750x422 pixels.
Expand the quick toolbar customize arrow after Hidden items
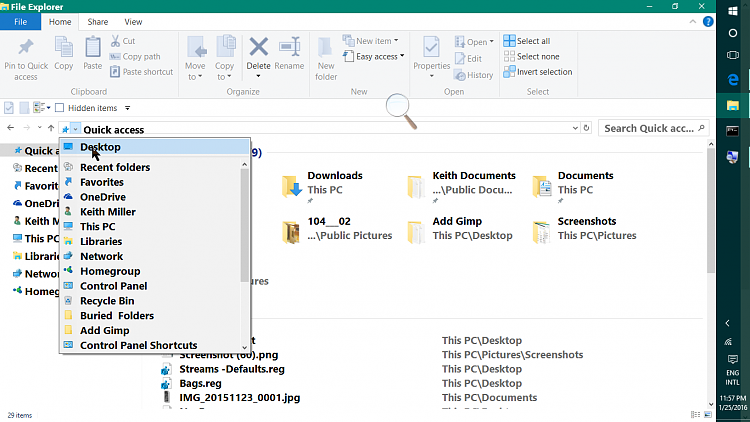[128, 108]
